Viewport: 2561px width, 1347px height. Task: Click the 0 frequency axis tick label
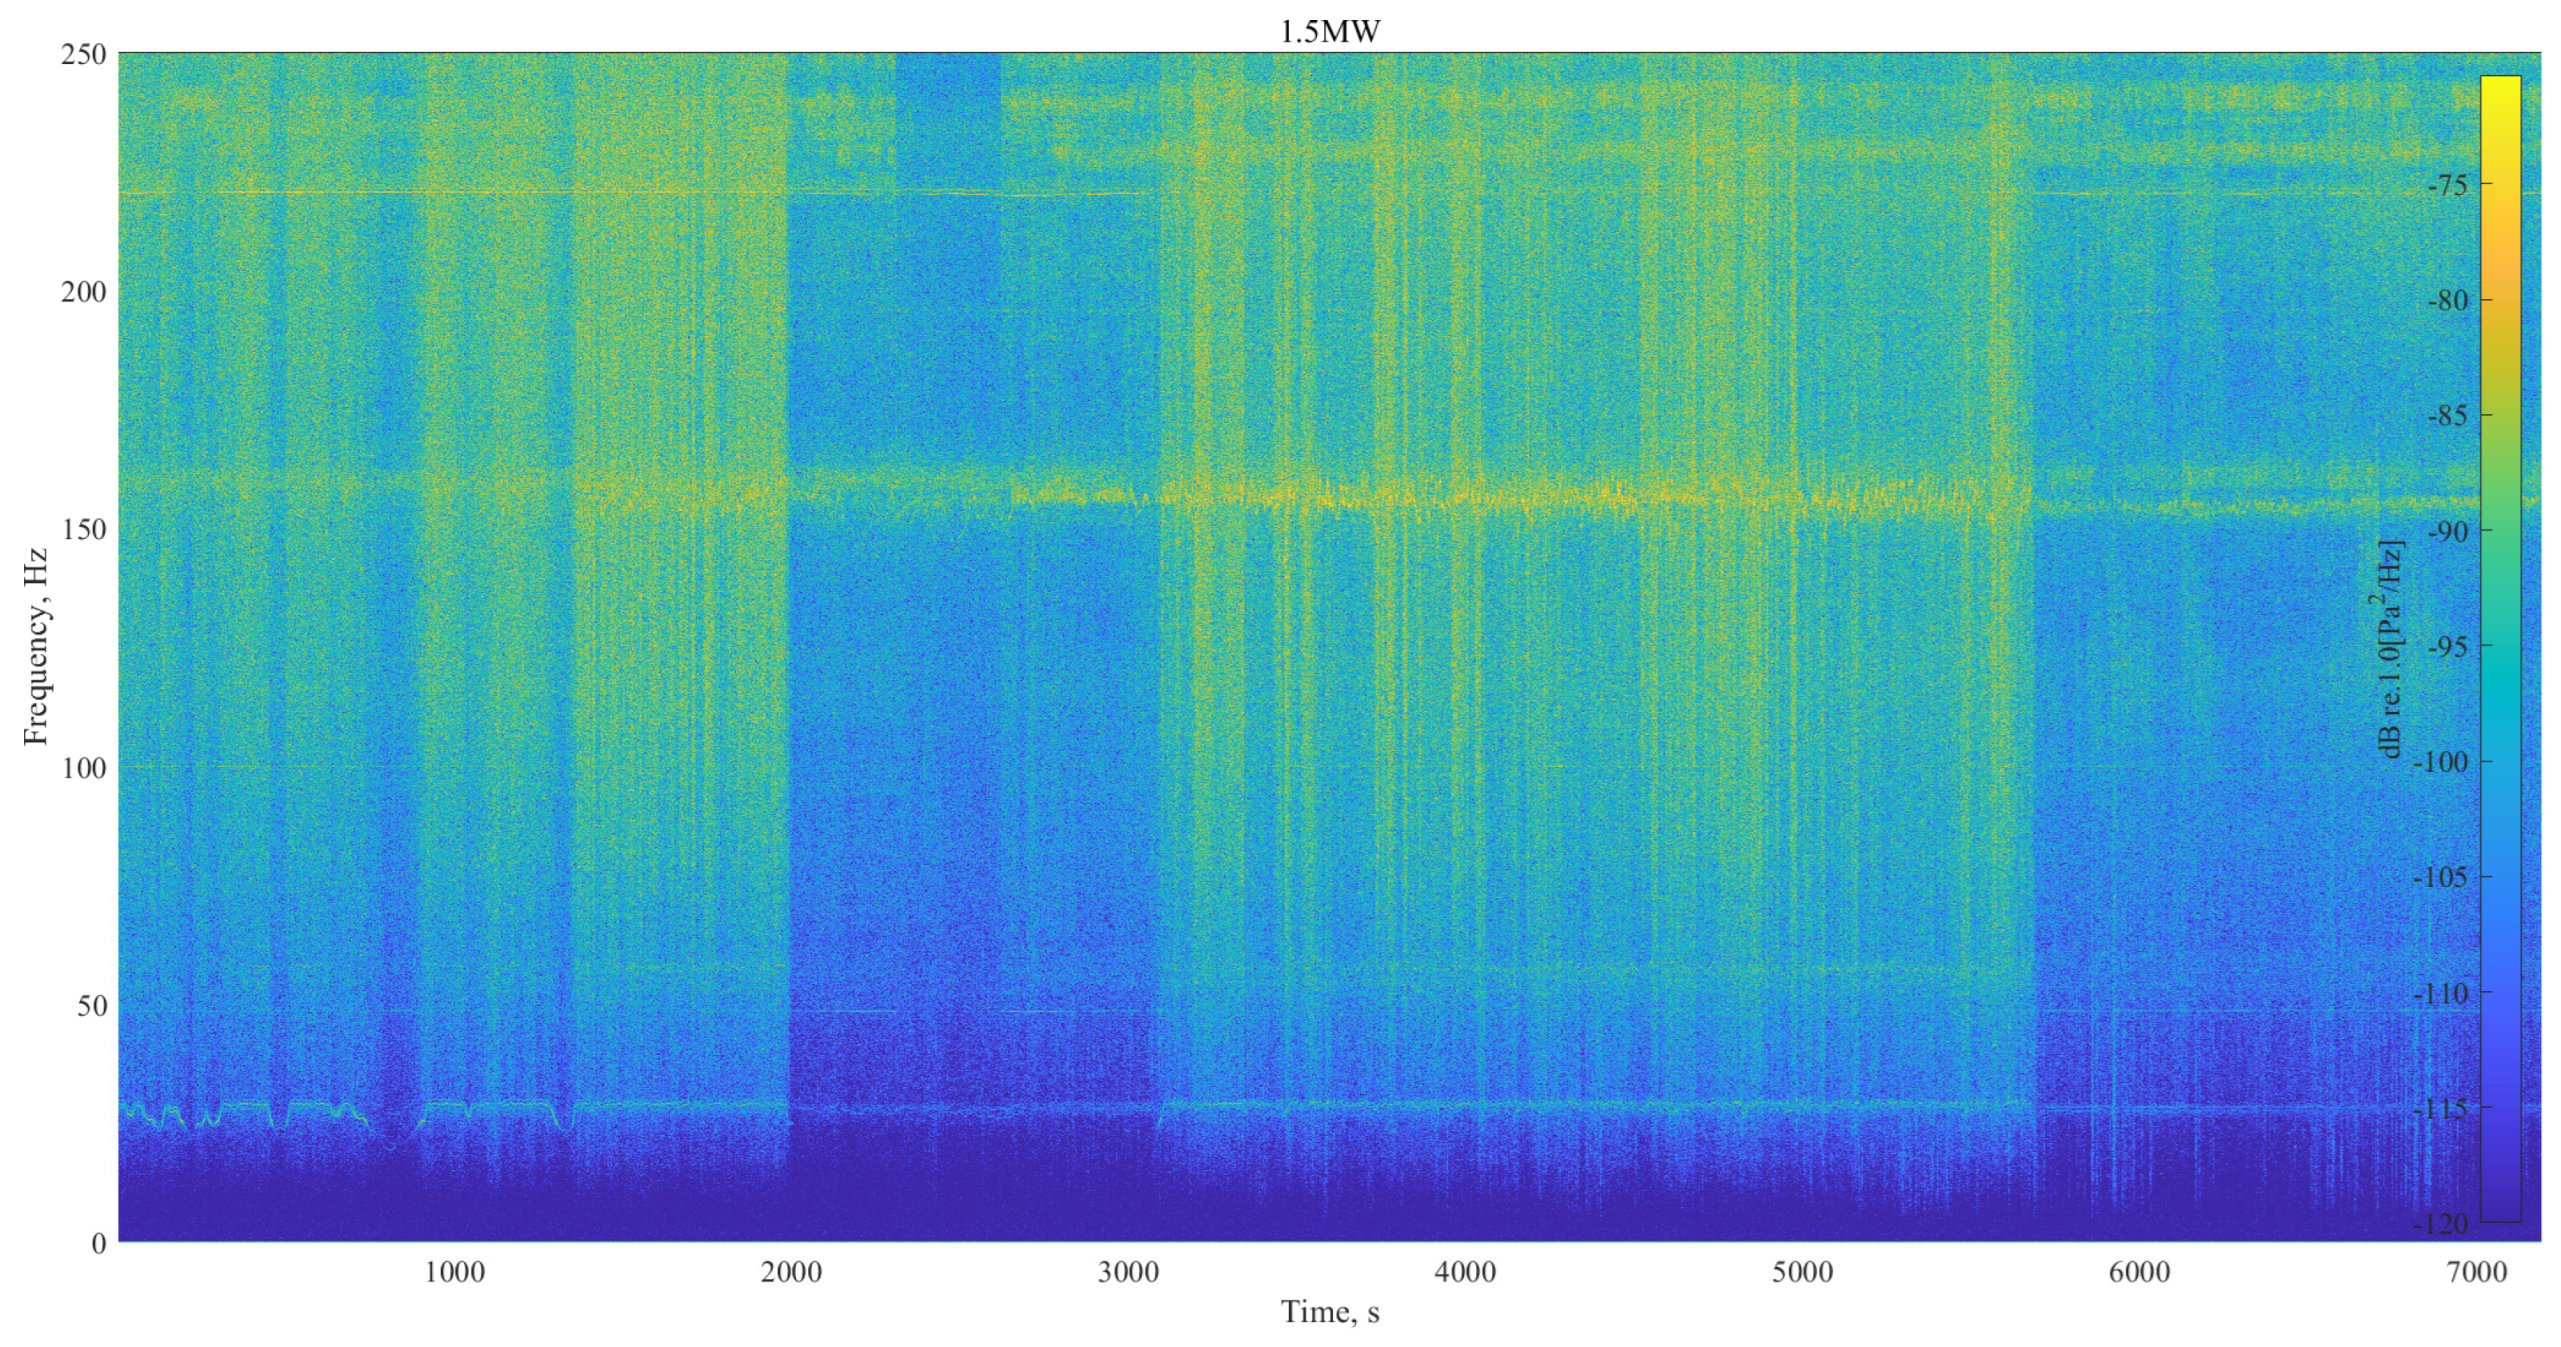pyautogui.click(x=98, y=1243)
